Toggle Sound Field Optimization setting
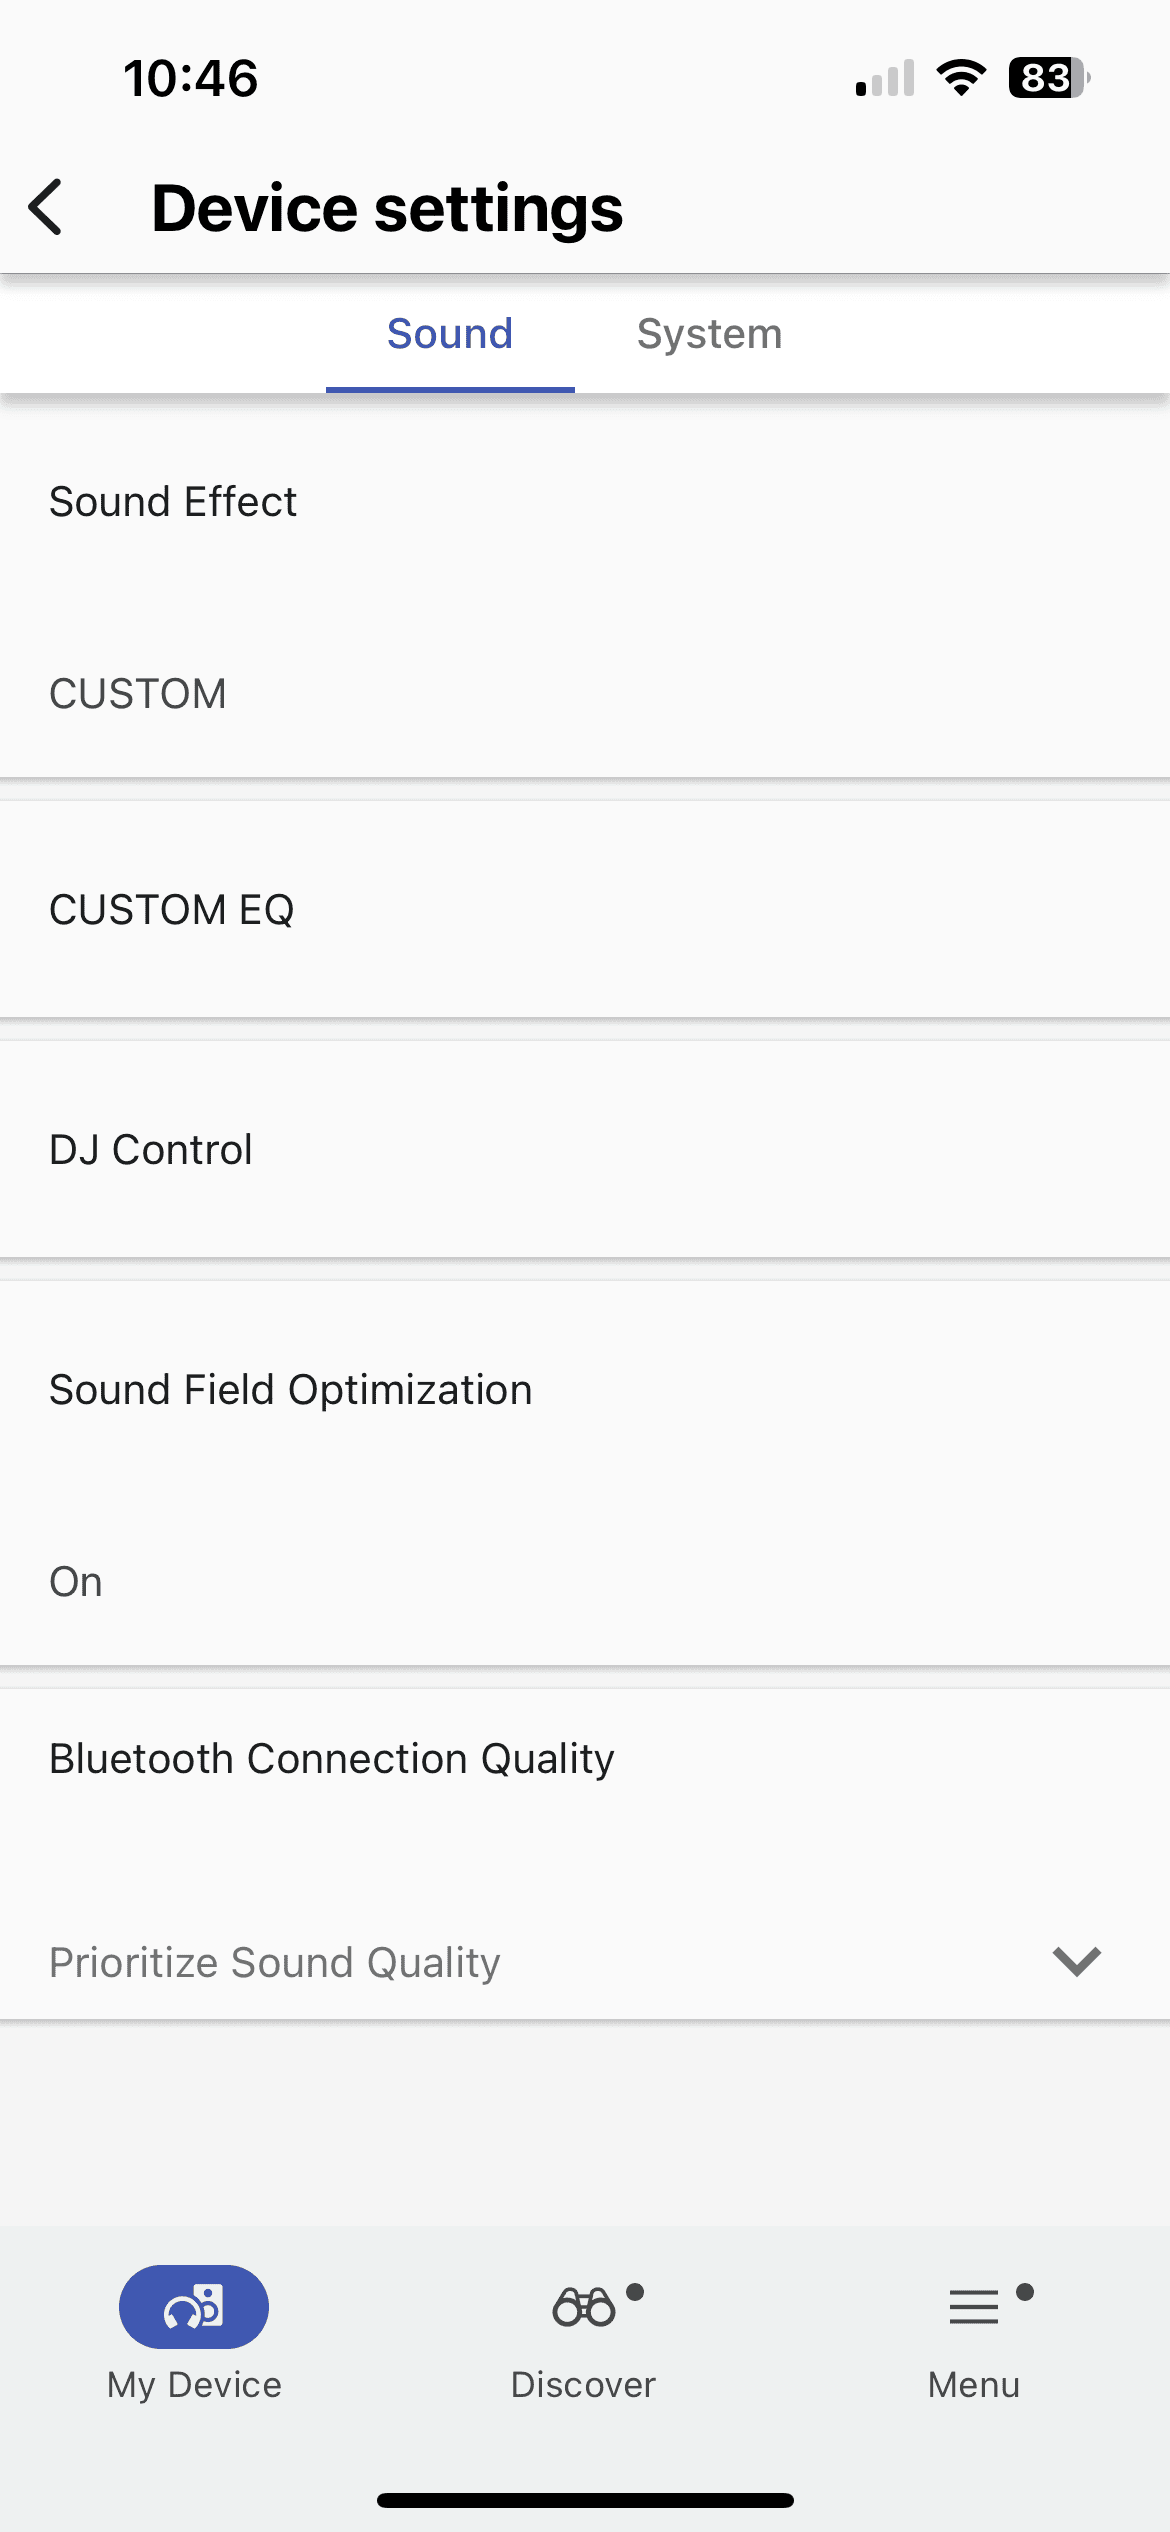The height and width of the screenshot is (2532, 1170). point(291,1390)
